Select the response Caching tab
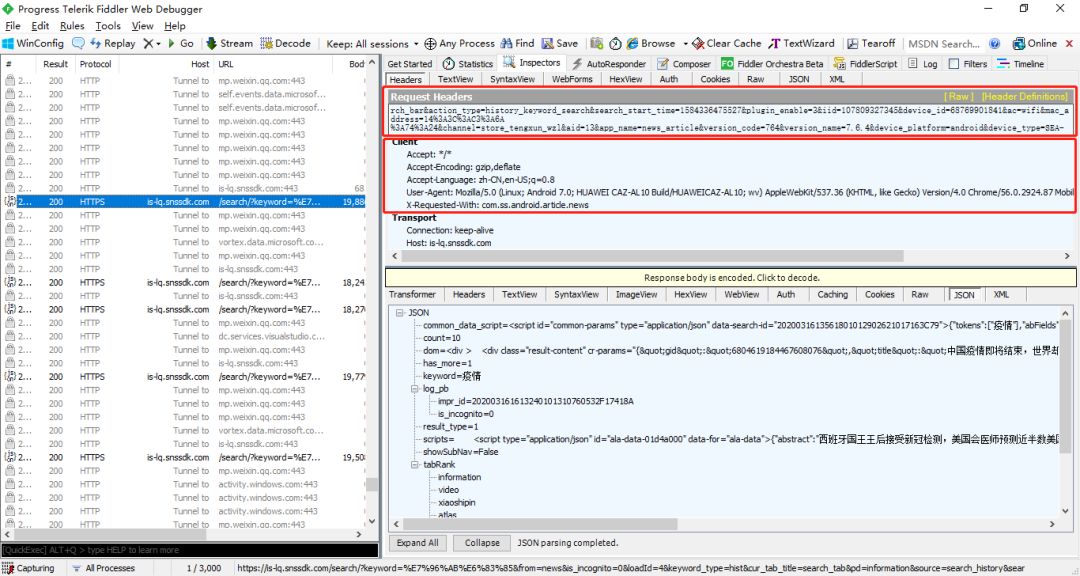 pyautogui.click(x=832, y=294)
